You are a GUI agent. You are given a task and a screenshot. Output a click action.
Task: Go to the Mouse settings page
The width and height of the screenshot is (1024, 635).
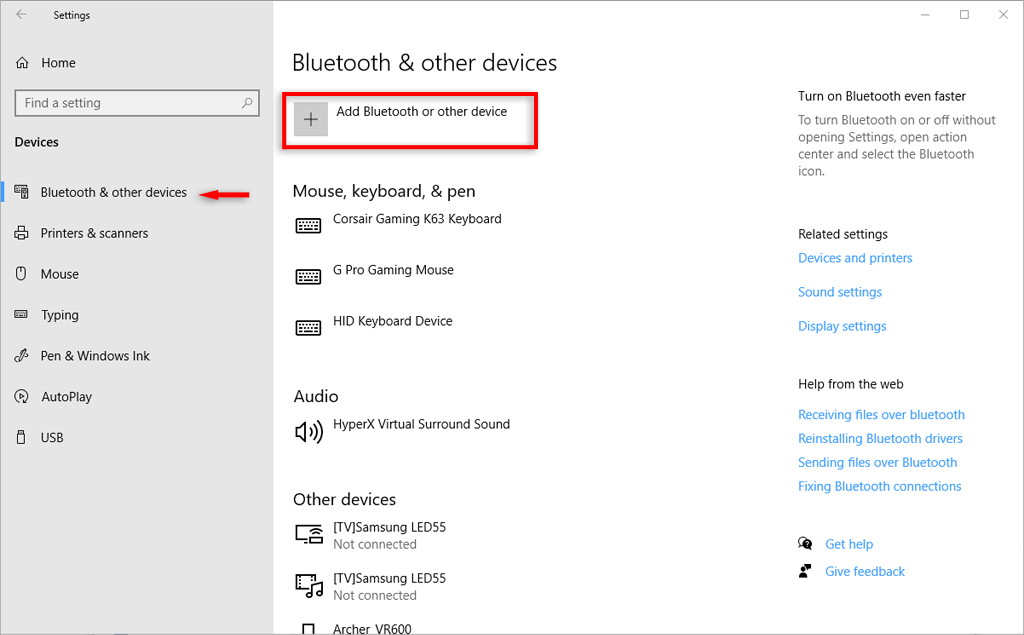click(59, 274)
